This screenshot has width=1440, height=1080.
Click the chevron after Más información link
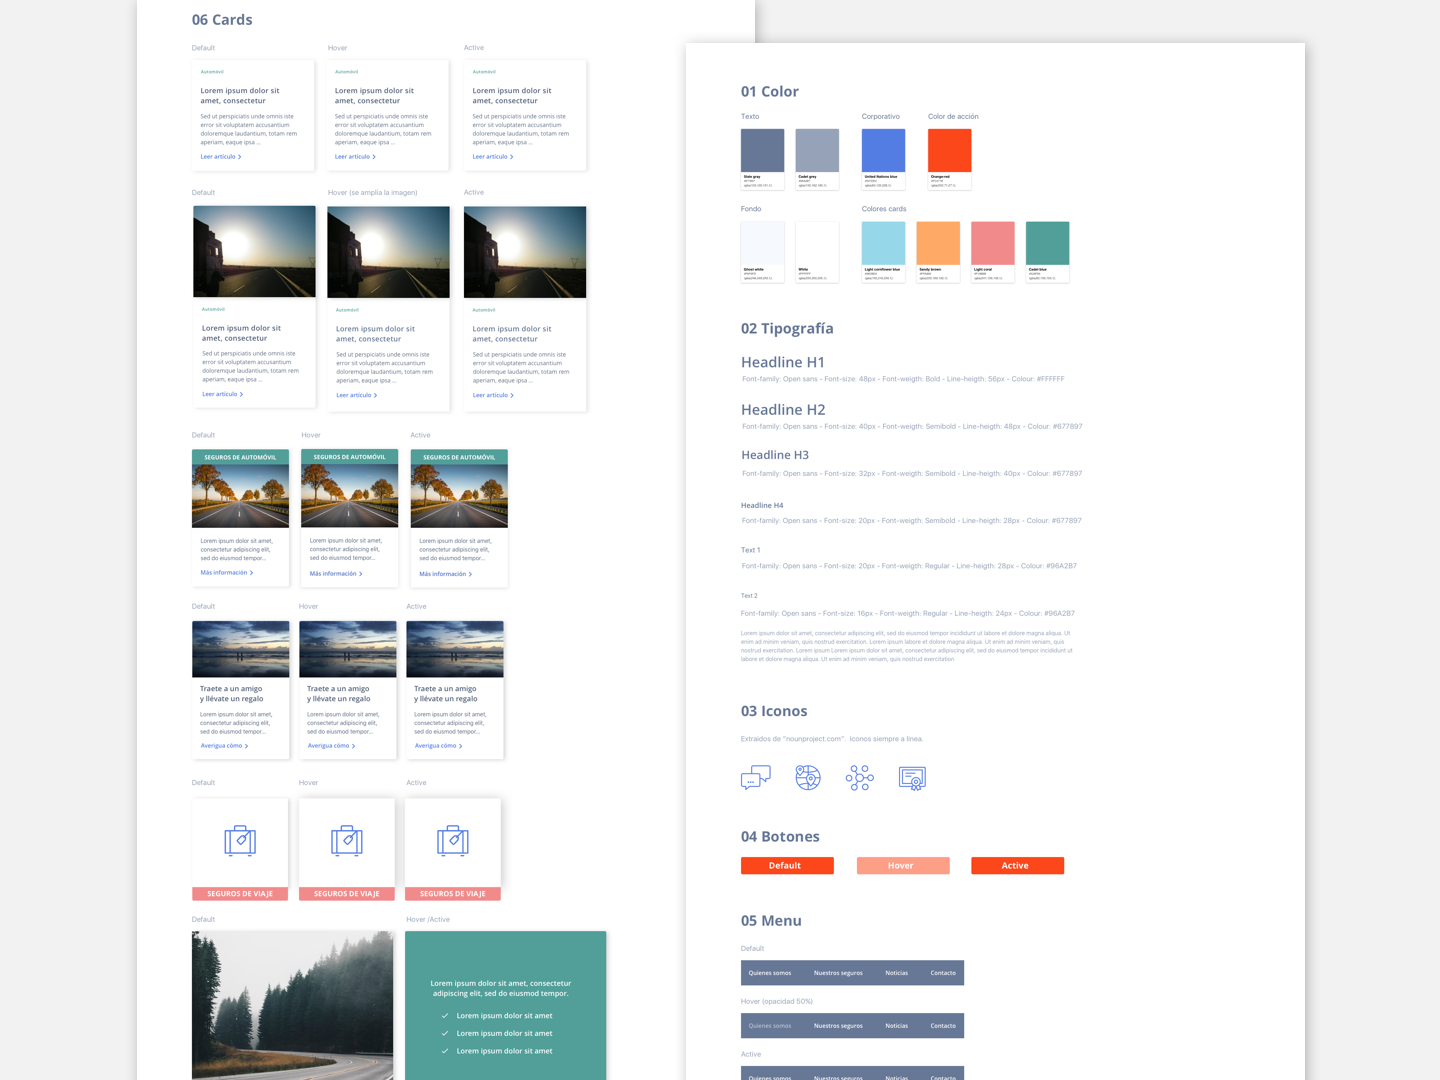click(252, 572)
